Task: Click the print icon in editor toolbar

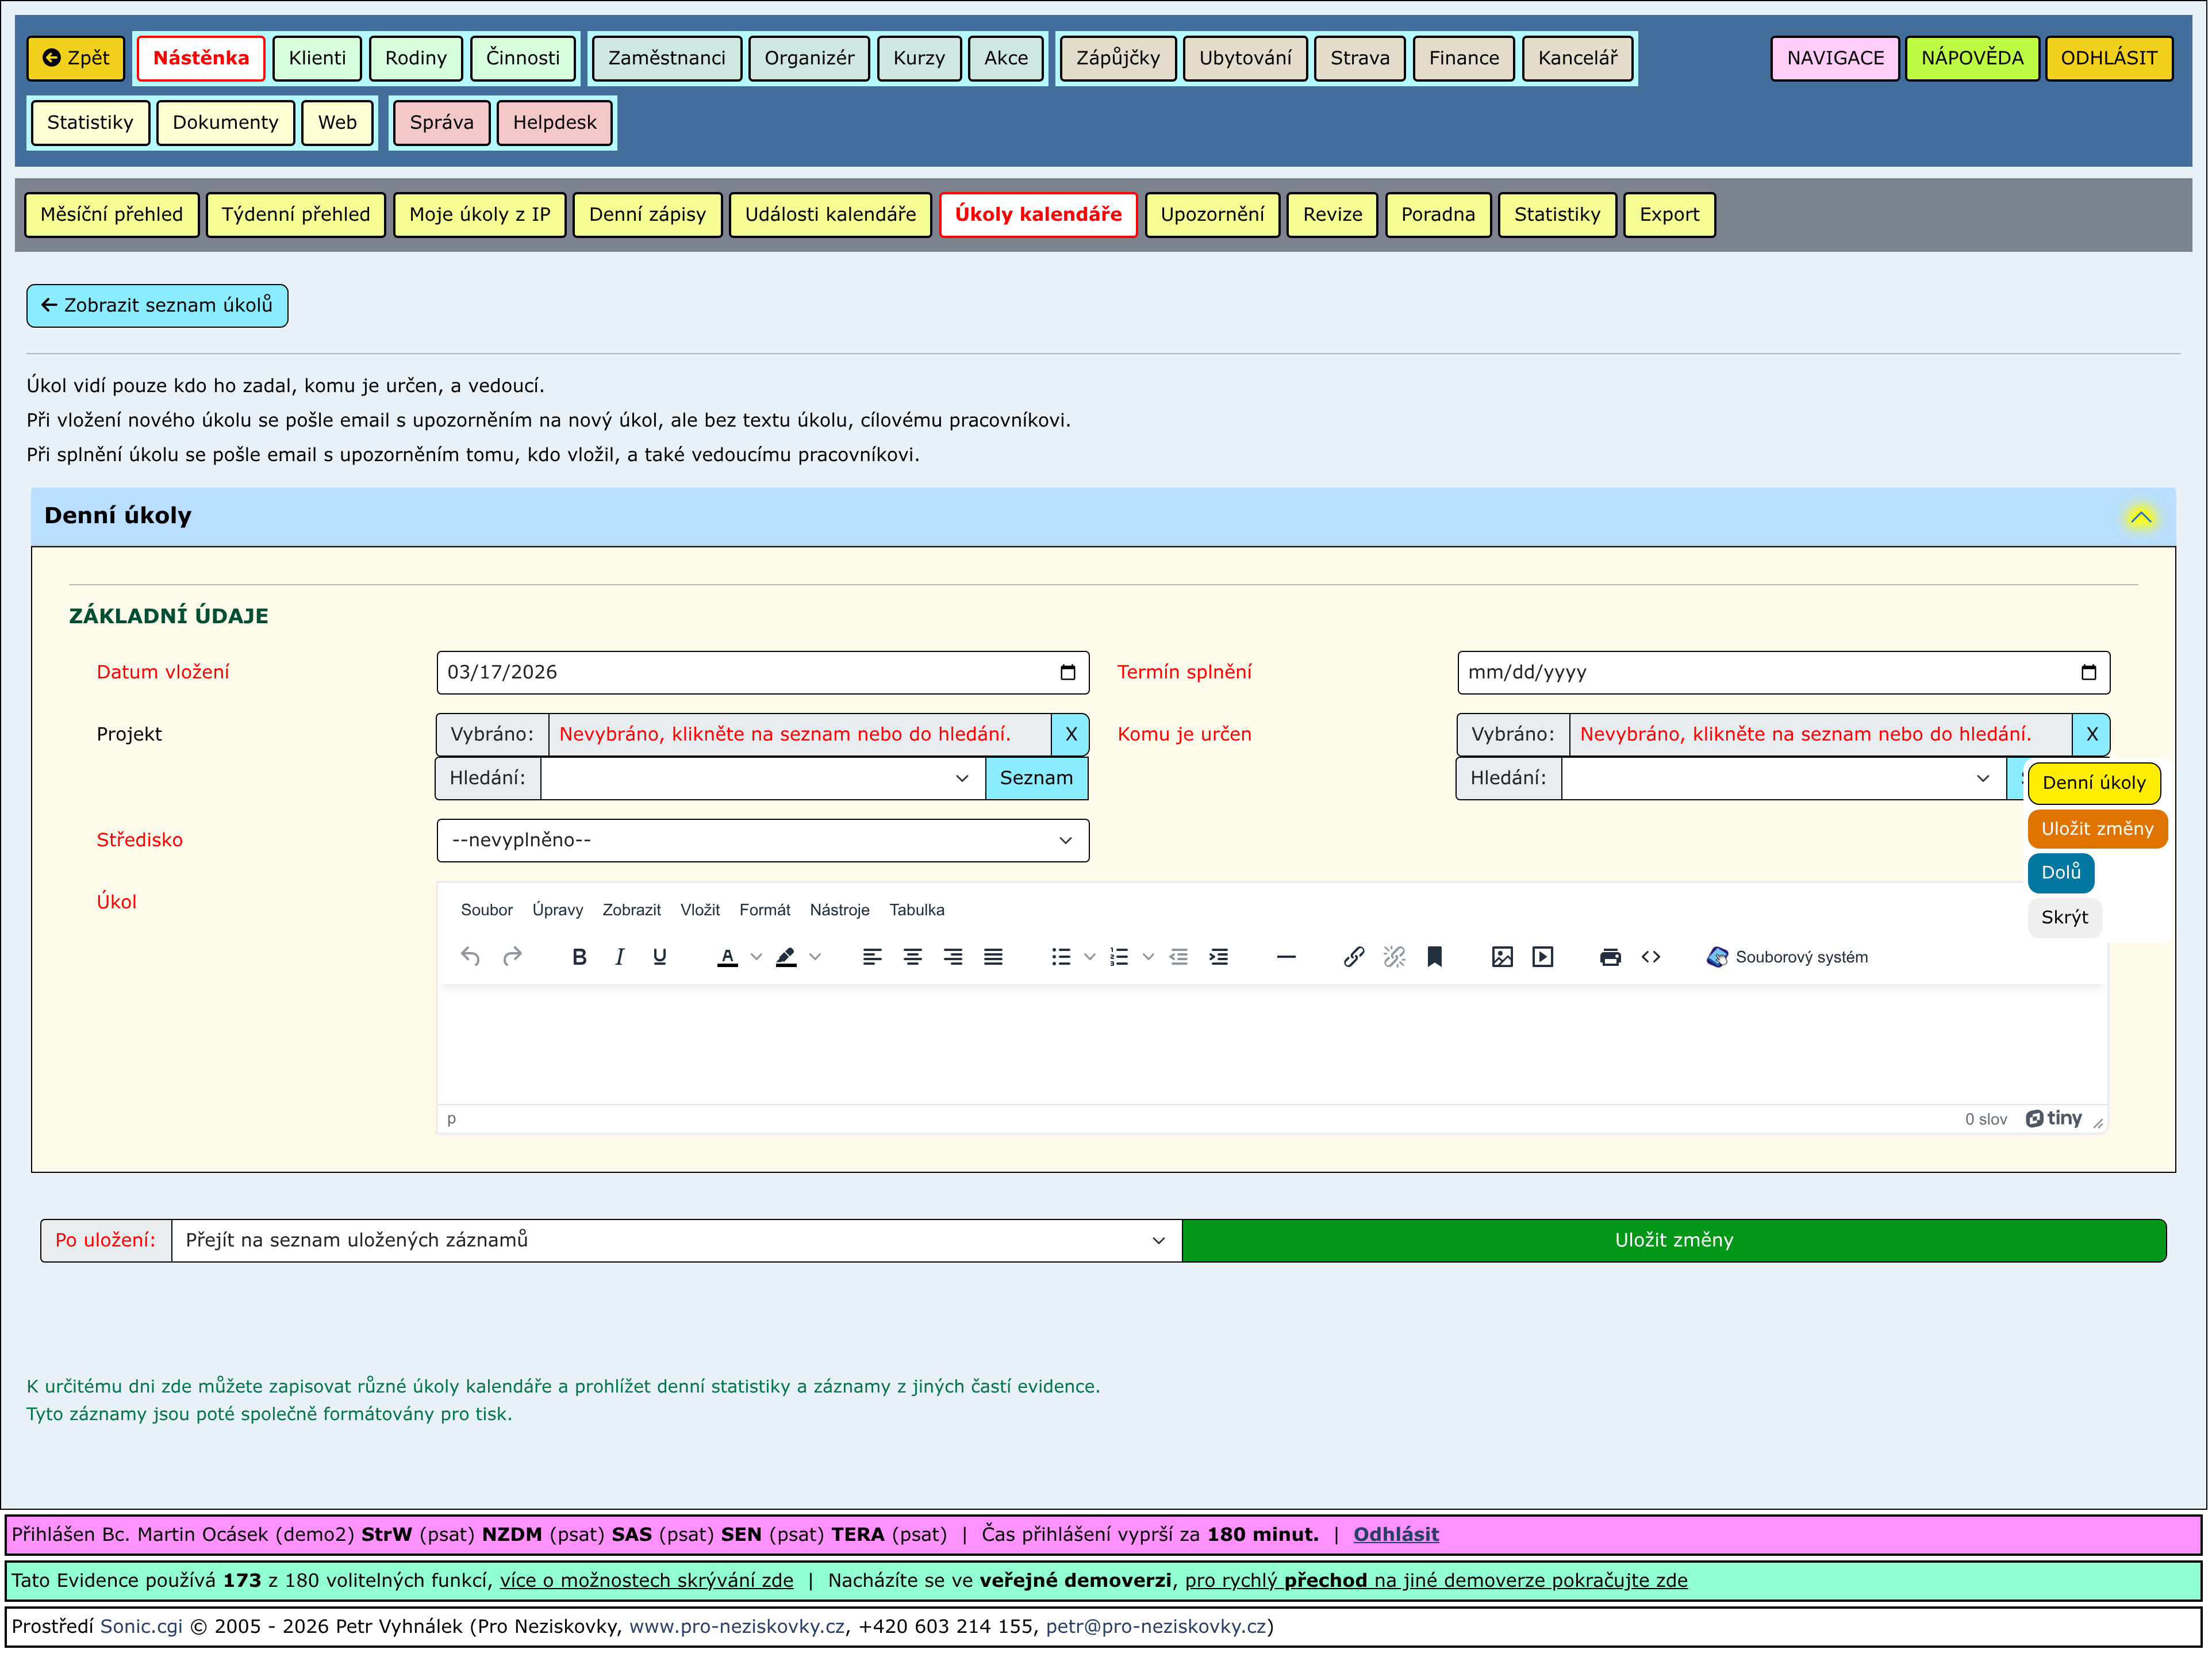Action: [1609, 957]
